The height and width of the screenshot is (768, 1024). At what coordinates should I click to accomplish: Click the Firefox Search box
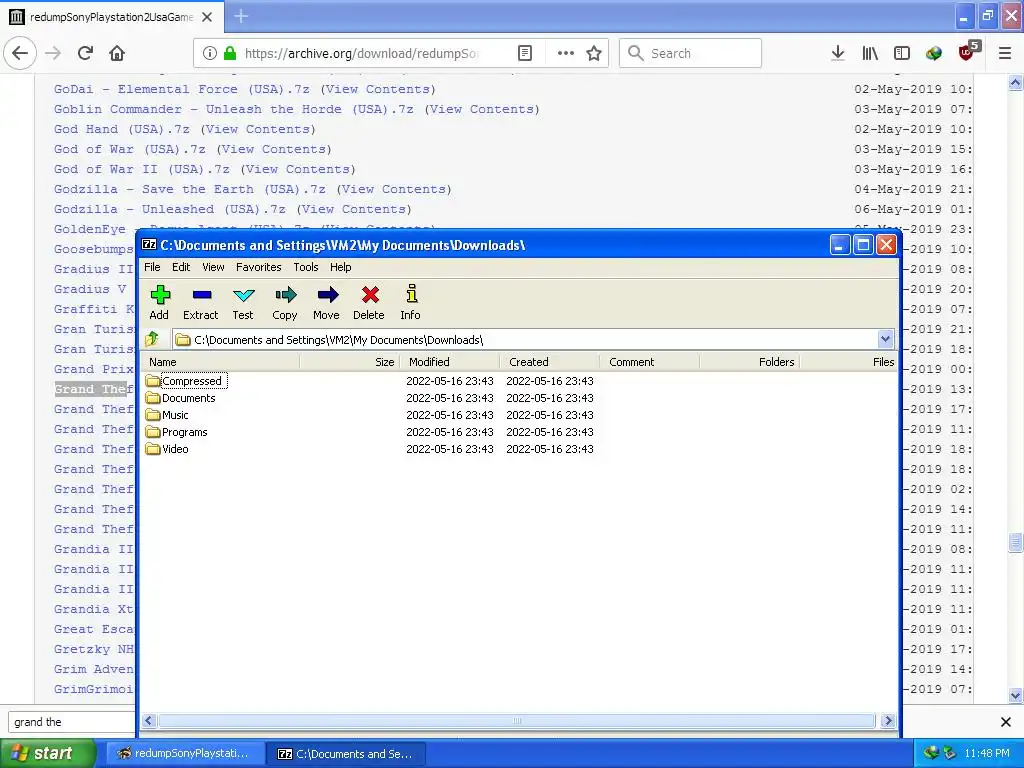(690, 53)
